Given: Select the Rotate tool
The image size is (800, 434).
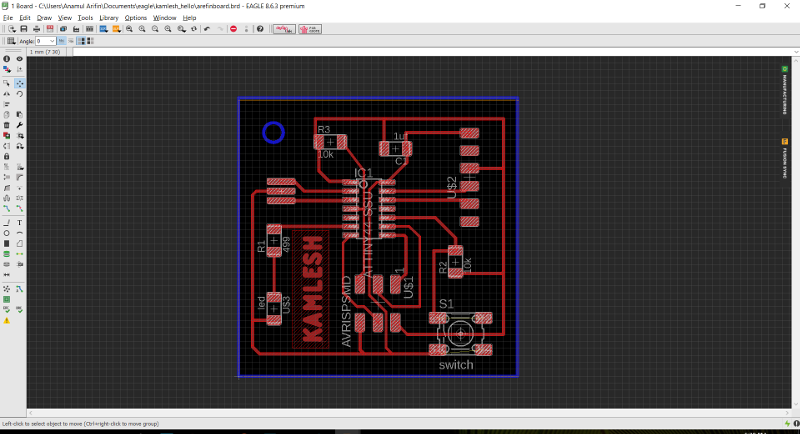Looking at the screenshot, I should pyautogui.click(x=19, y=94).
